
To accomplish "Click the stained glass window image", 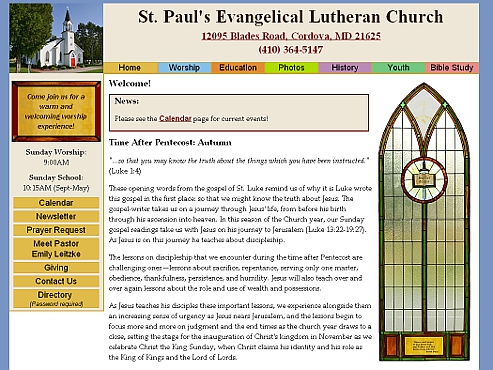I will click(424, 222).
